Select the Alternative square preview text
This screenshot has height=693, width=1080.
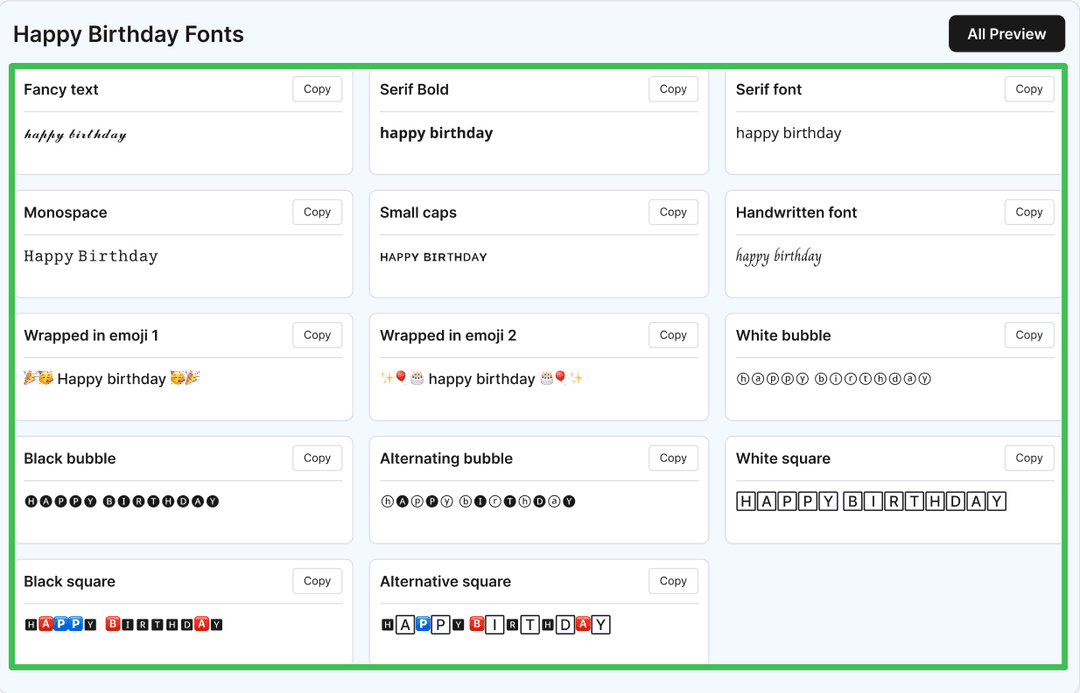click(495, 624)
